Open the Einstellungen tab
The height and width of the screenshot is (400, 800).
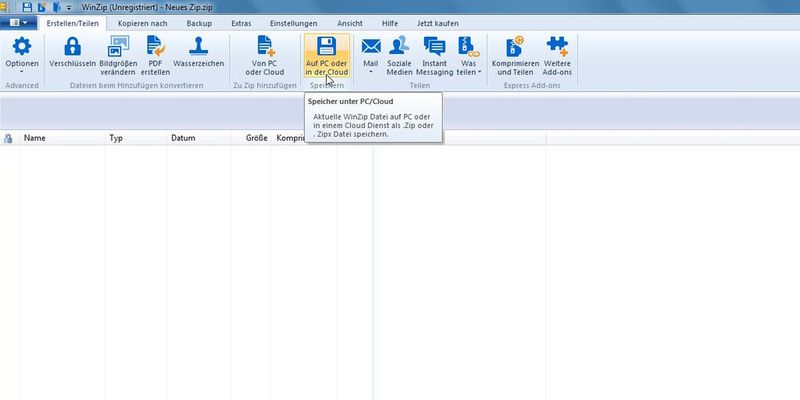[293, 23]
